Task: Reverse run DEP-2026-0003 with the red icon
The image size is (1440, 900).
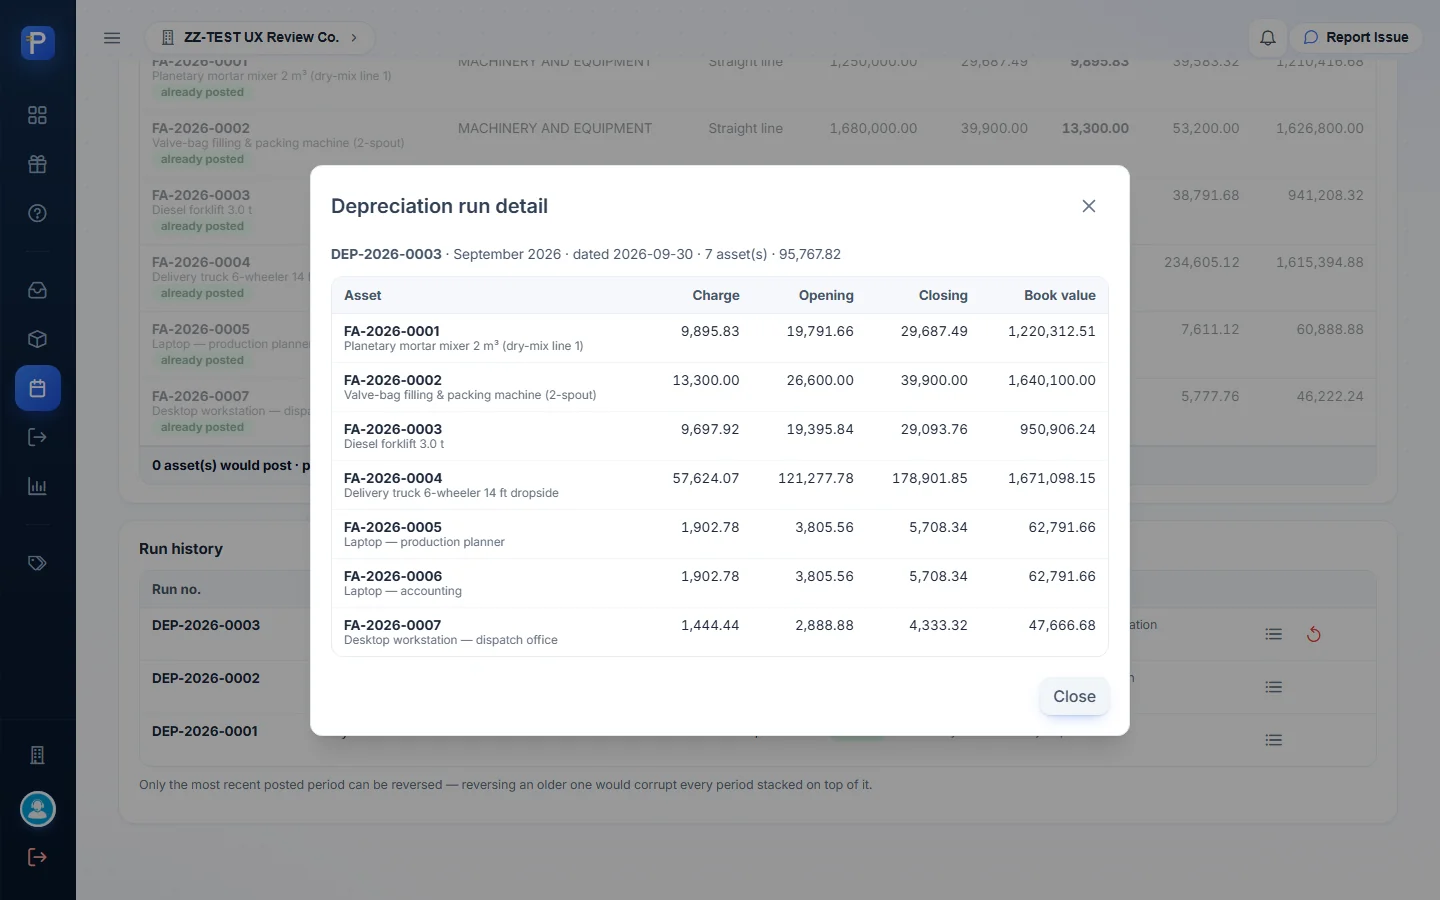Action: tap(1314, 634)
